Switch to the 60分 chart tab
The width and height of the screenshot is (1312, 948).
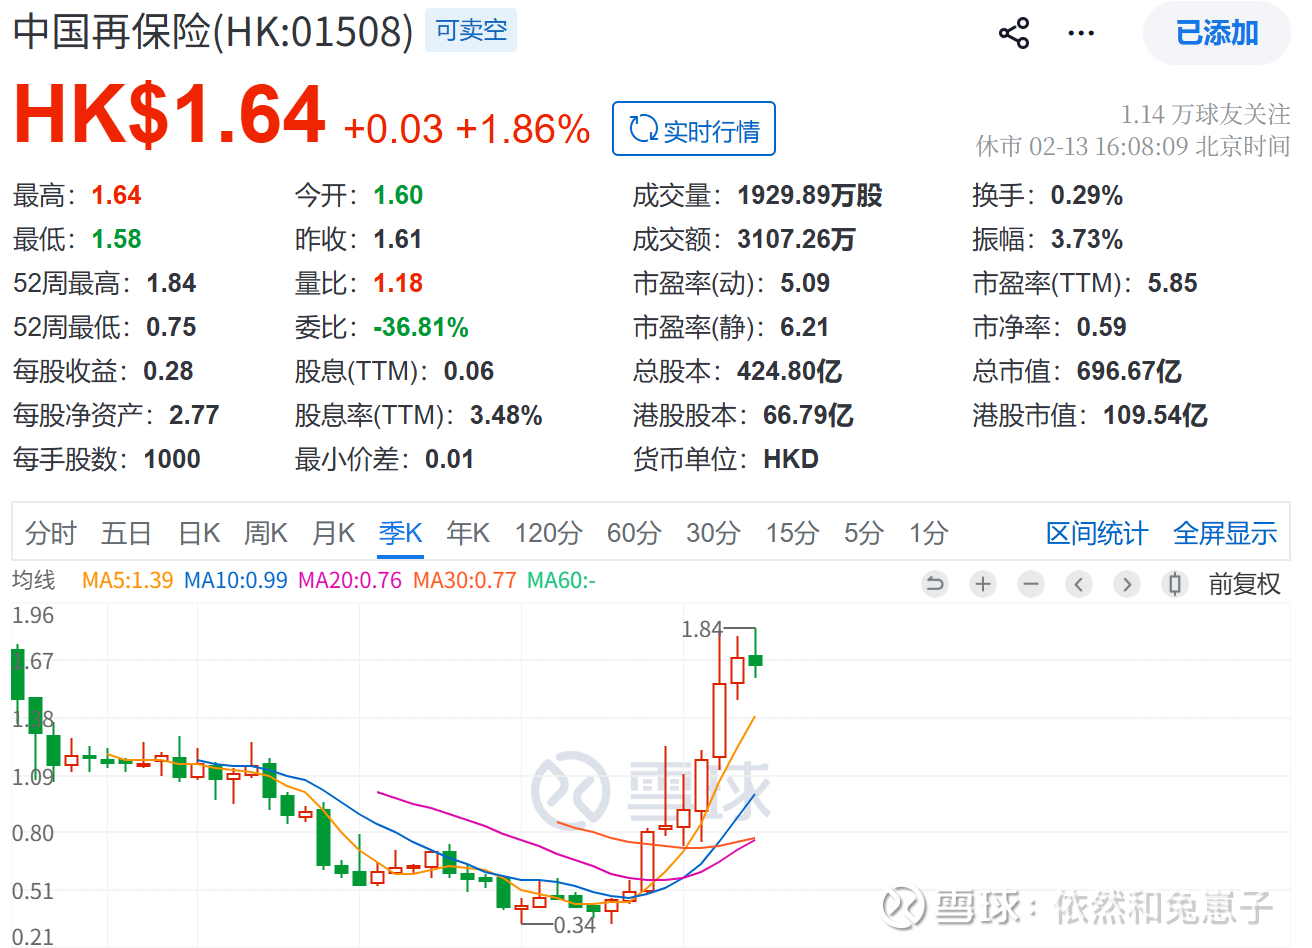(x=634, y=534)
